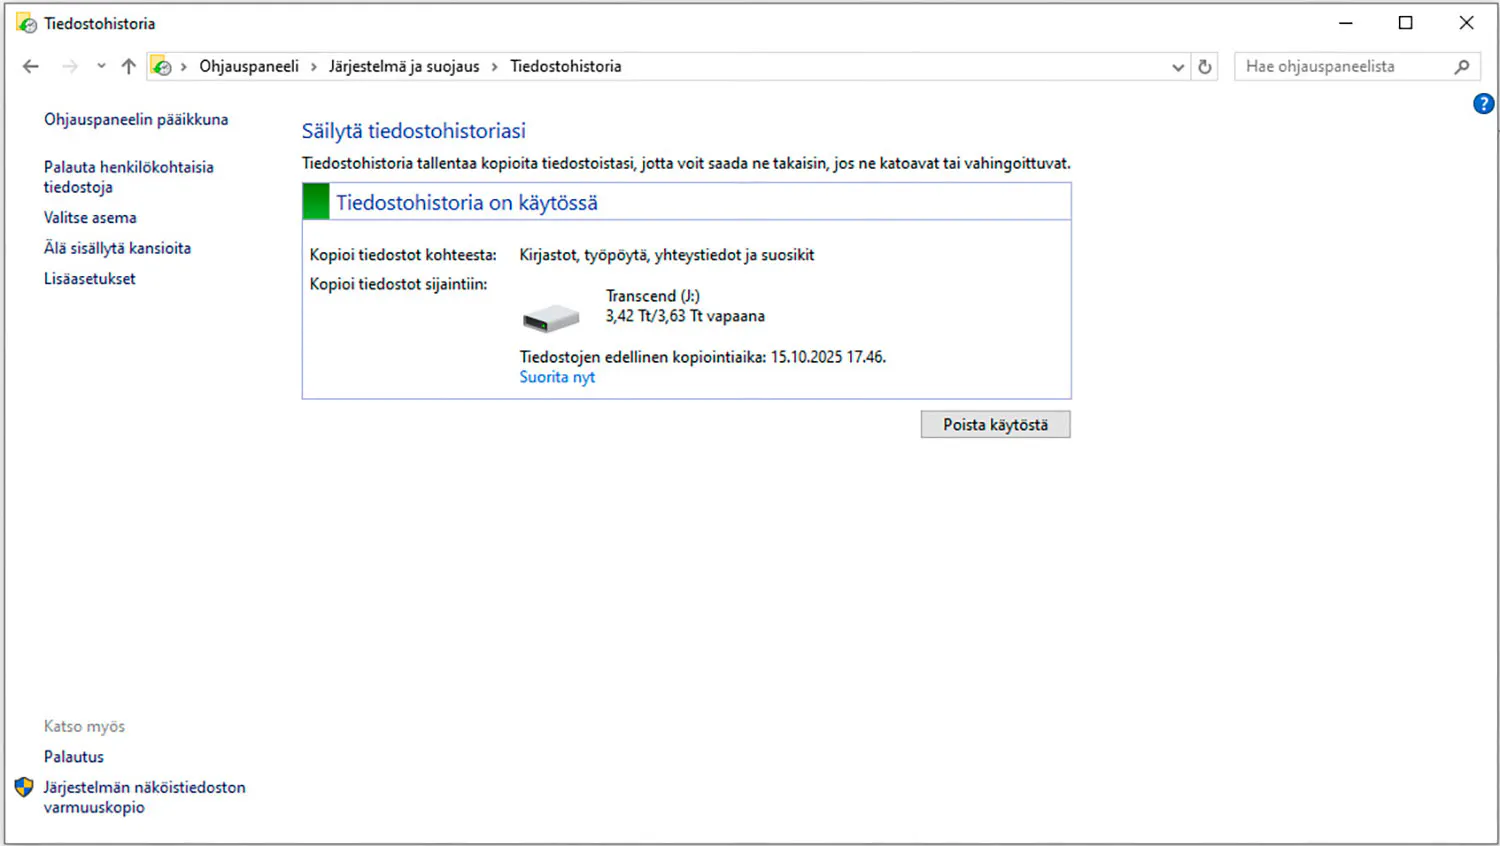Click the Transcend drive icon
Viewport: 1500px width, 846px height.
551,318
